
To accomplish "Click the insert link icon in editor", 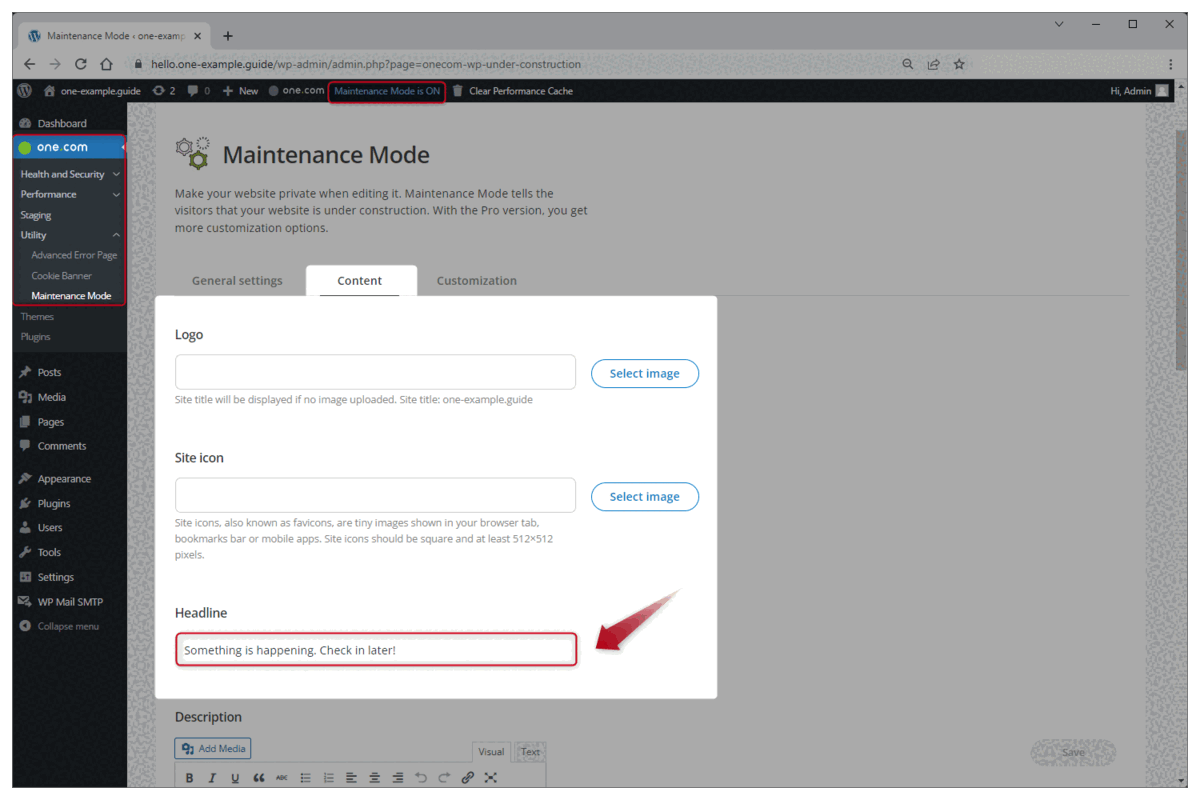I will (x=468, y=778).
